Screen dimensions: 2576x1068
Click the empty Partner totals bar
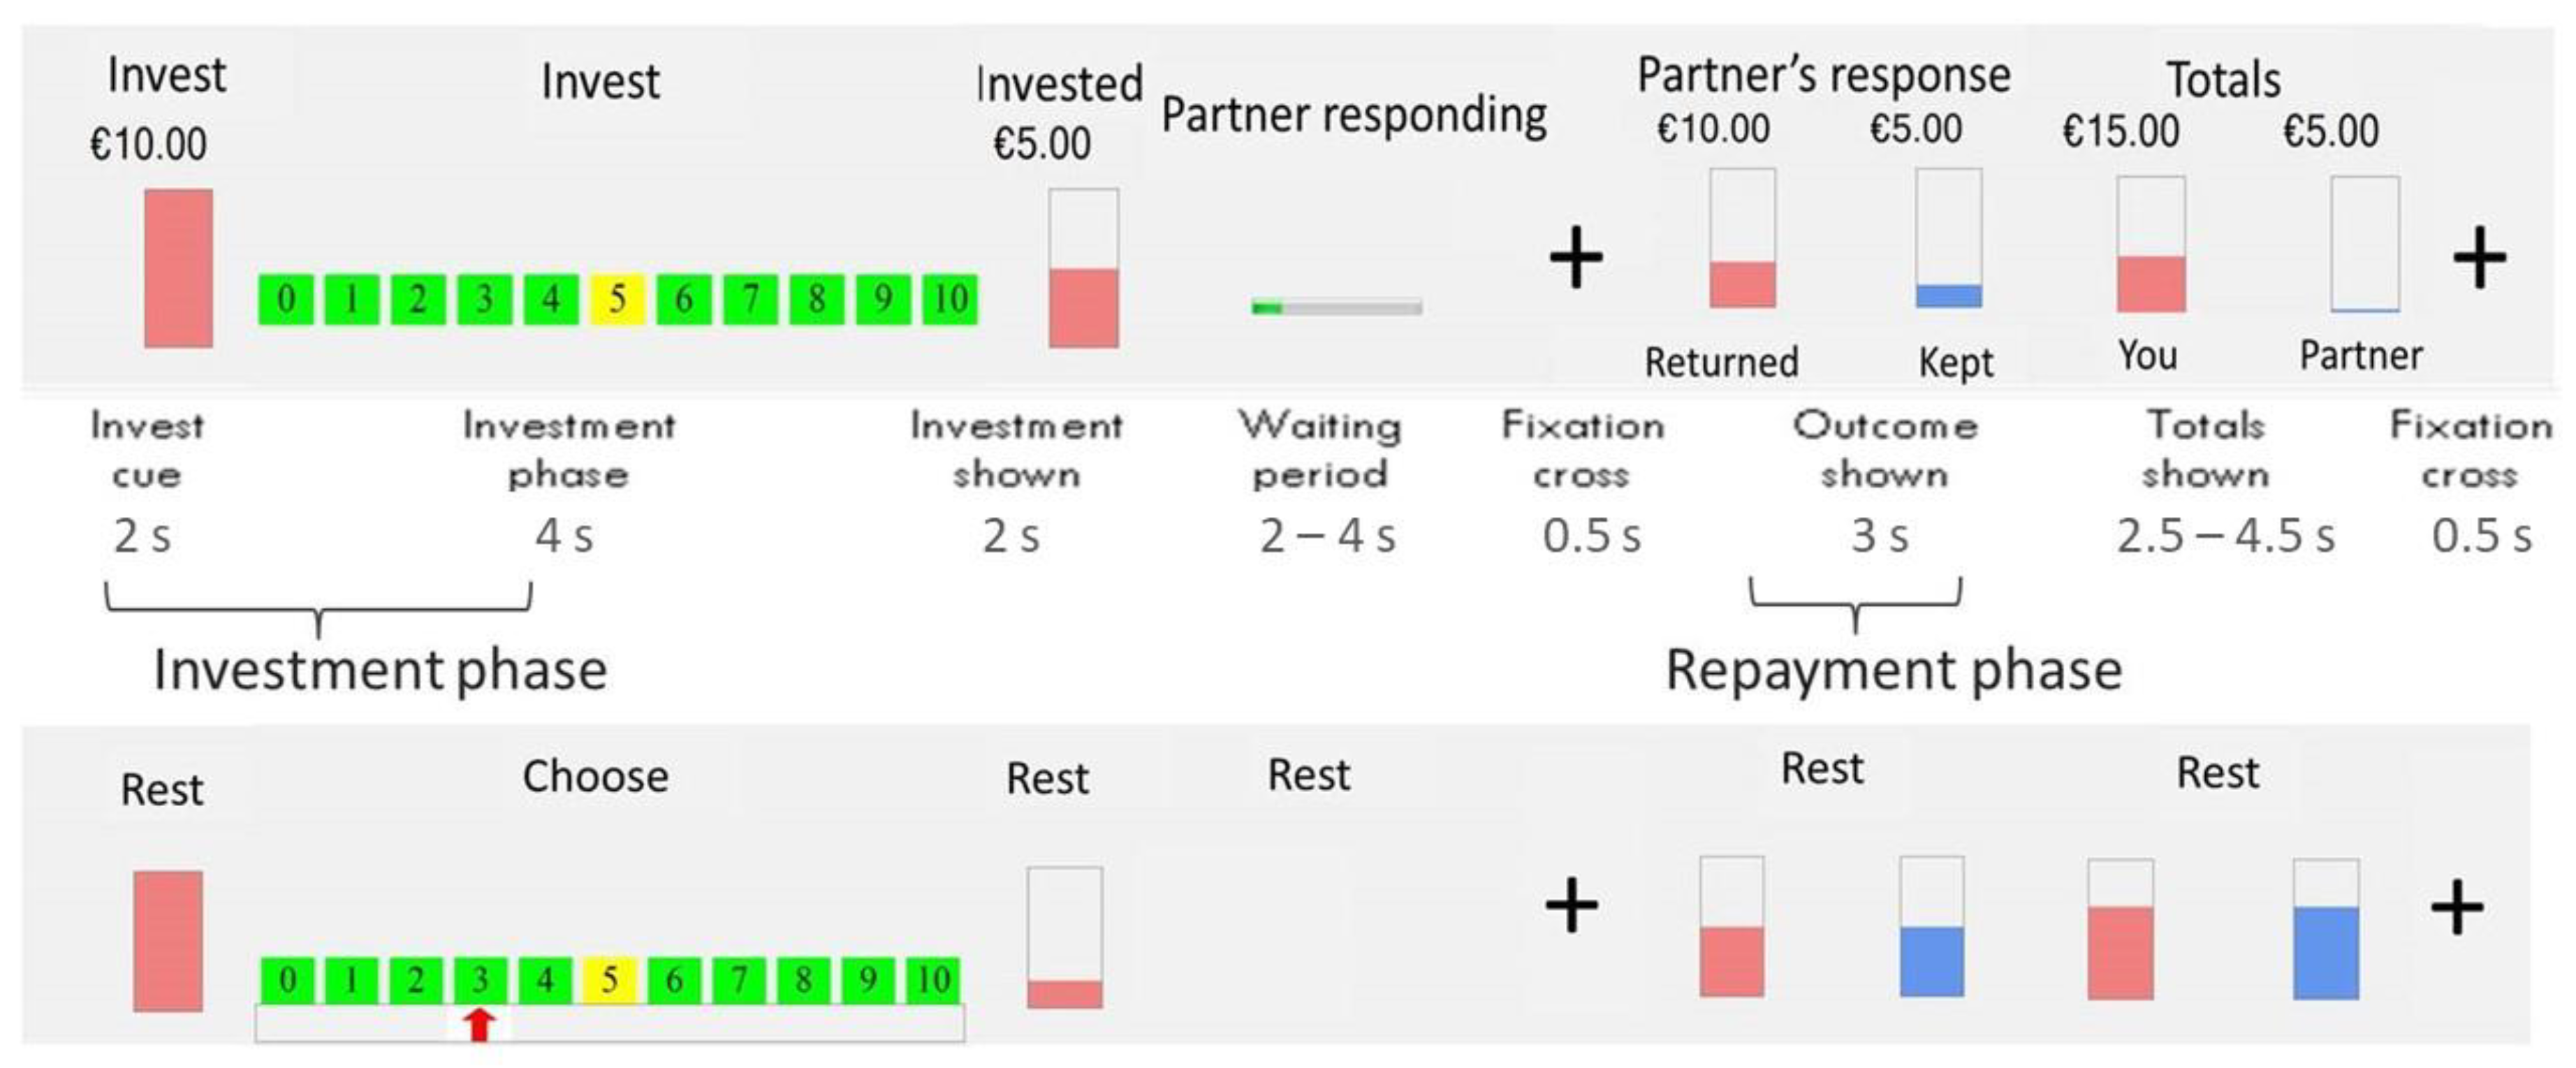2364,245
